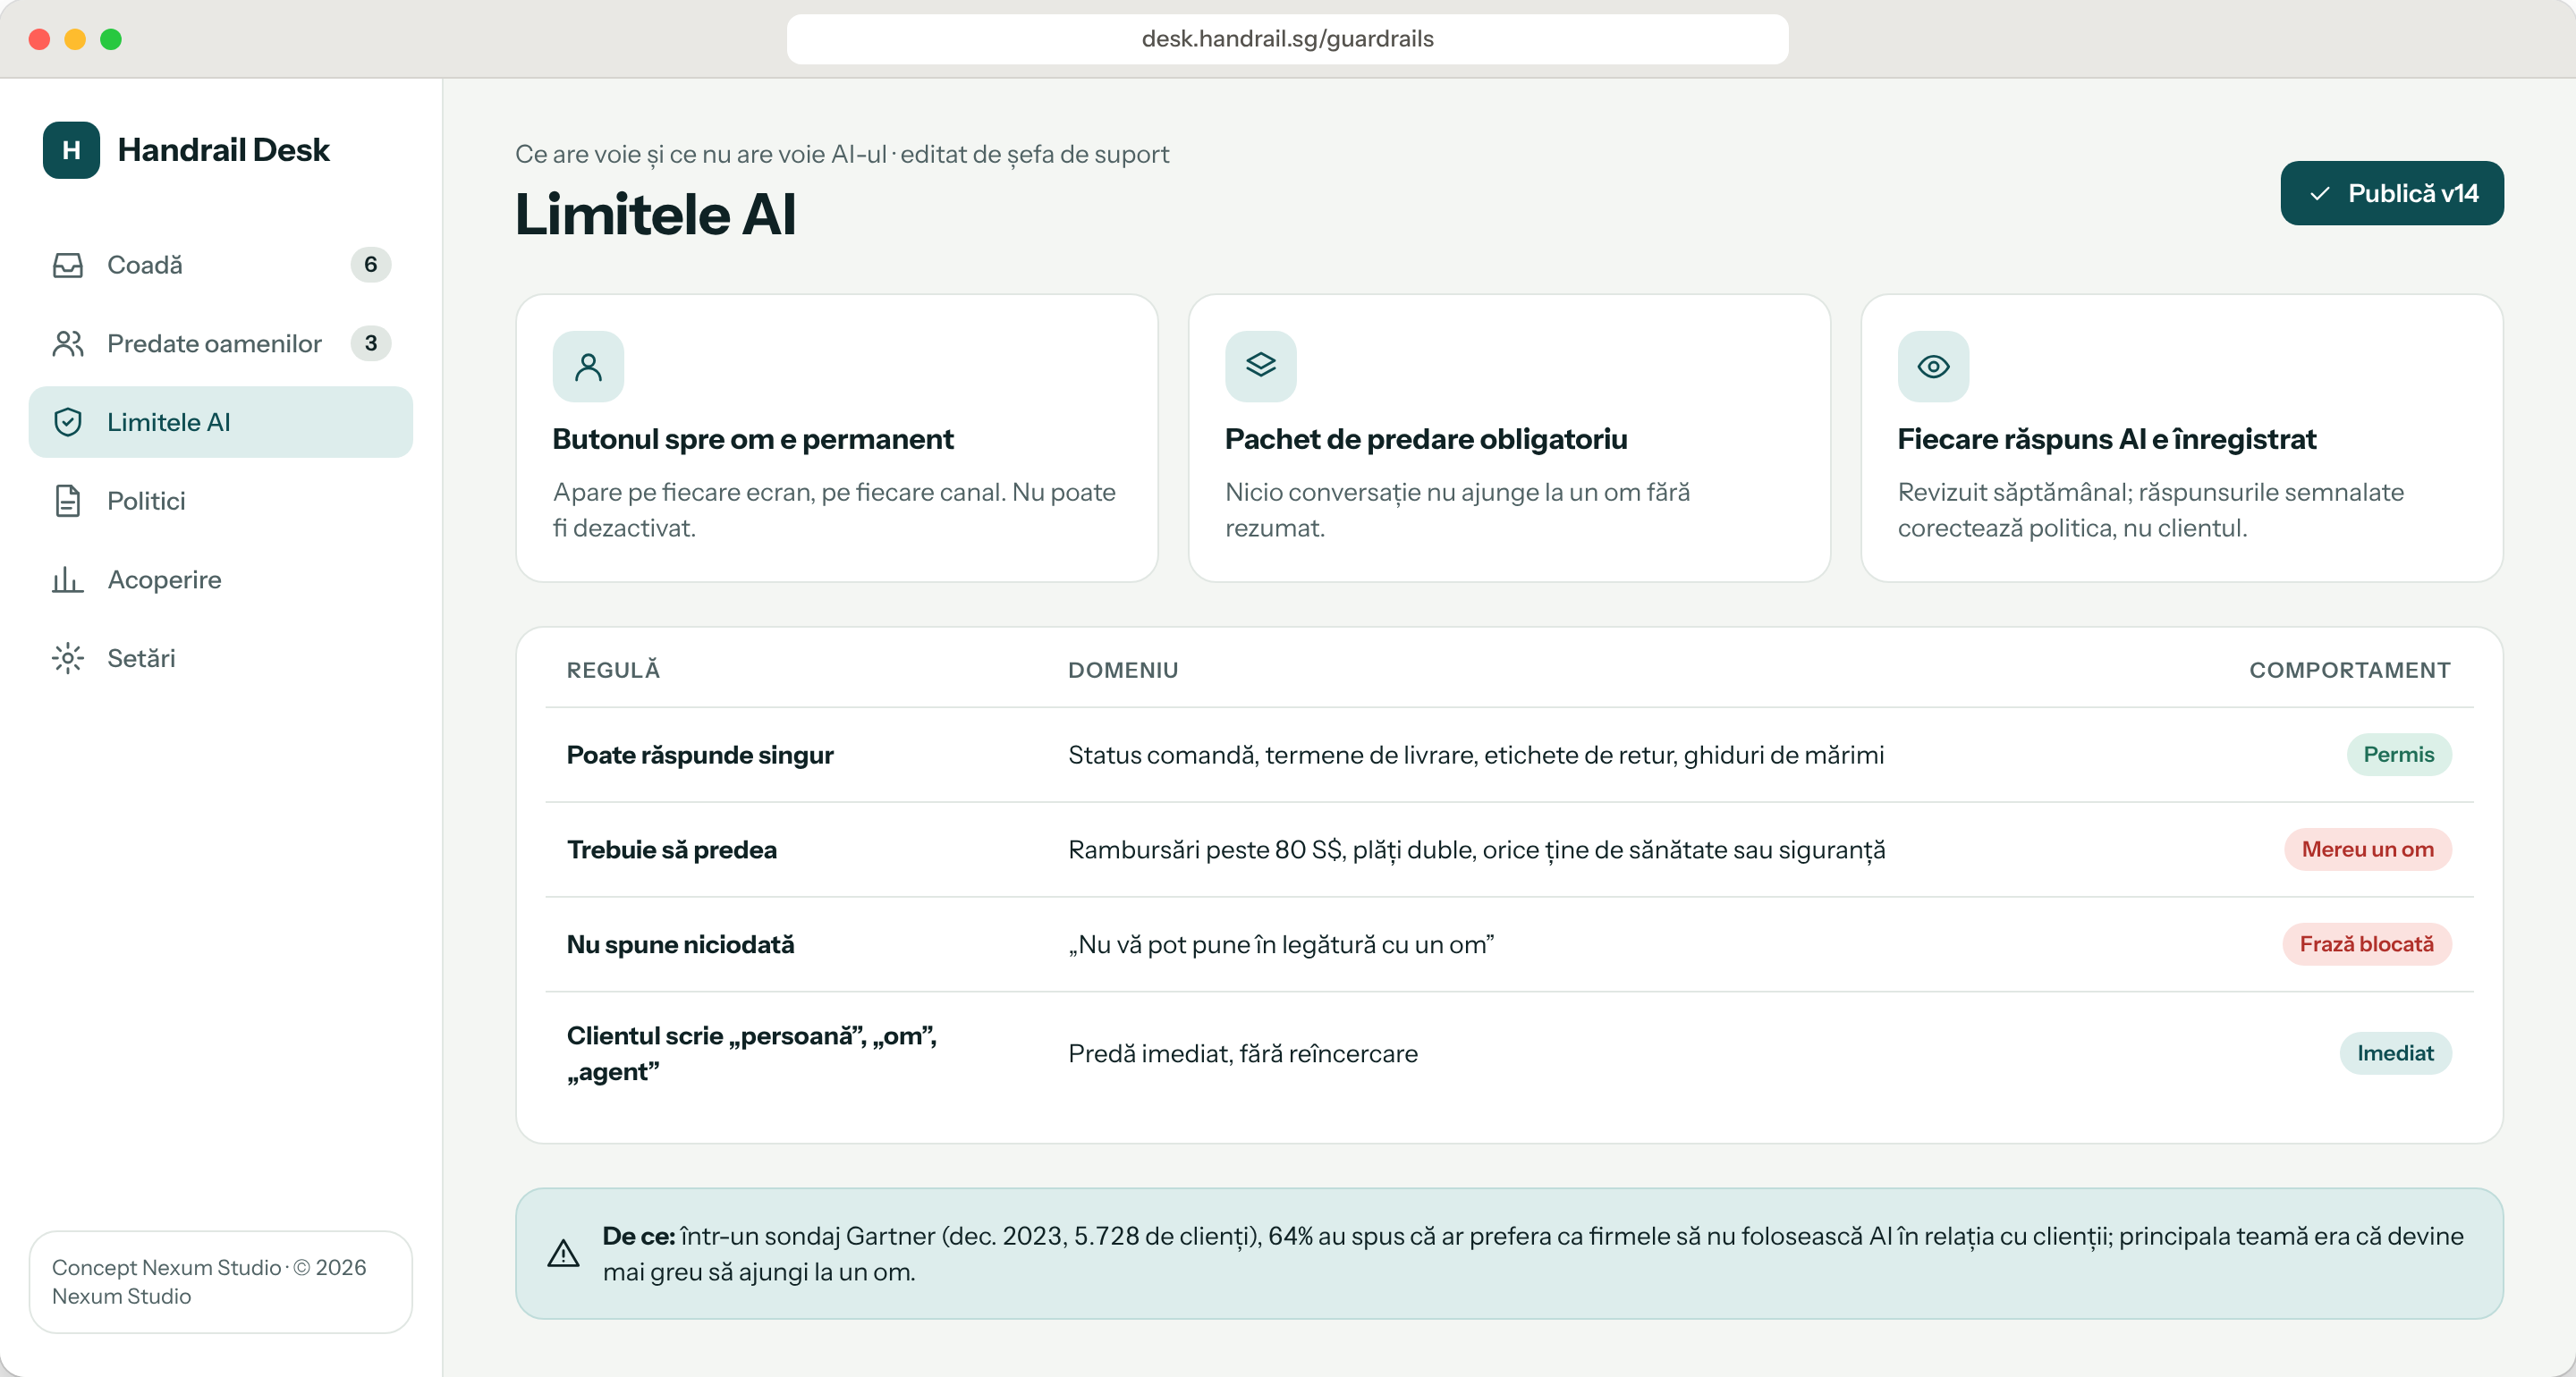
Task: Go to the Politici page
Action: tap(221, 501)
